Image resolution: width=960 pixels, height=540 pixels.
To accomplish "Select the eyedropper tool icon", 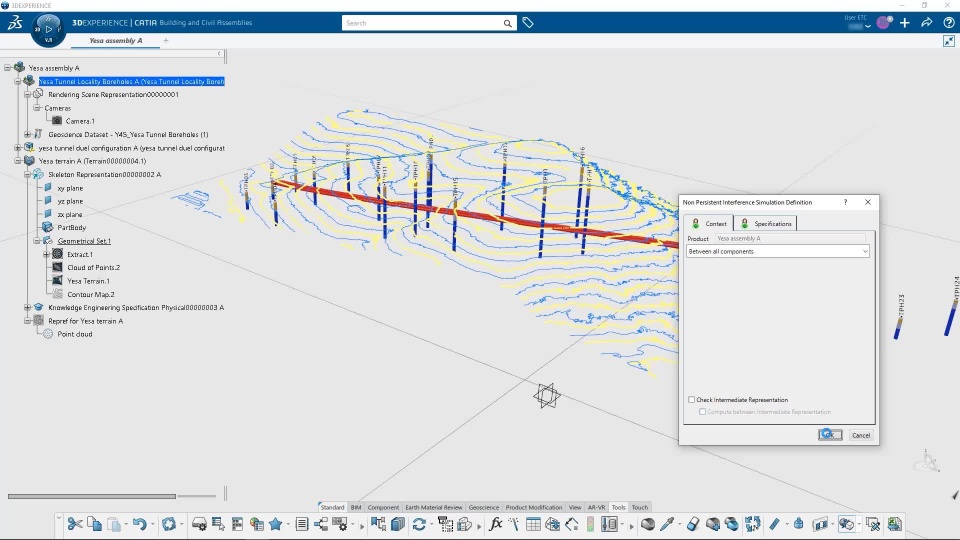I will click(667, 524).
